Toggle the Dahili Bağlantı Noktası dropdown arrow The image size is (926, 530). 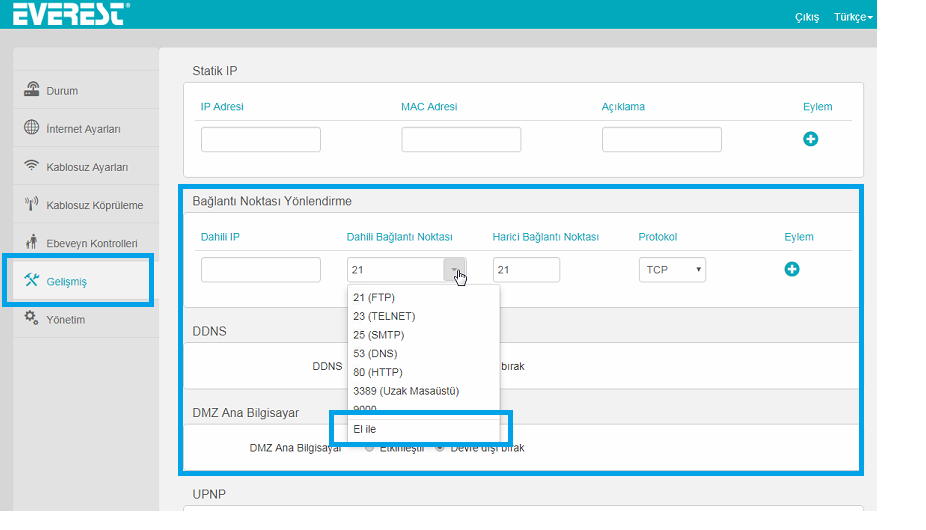[455, 269]
